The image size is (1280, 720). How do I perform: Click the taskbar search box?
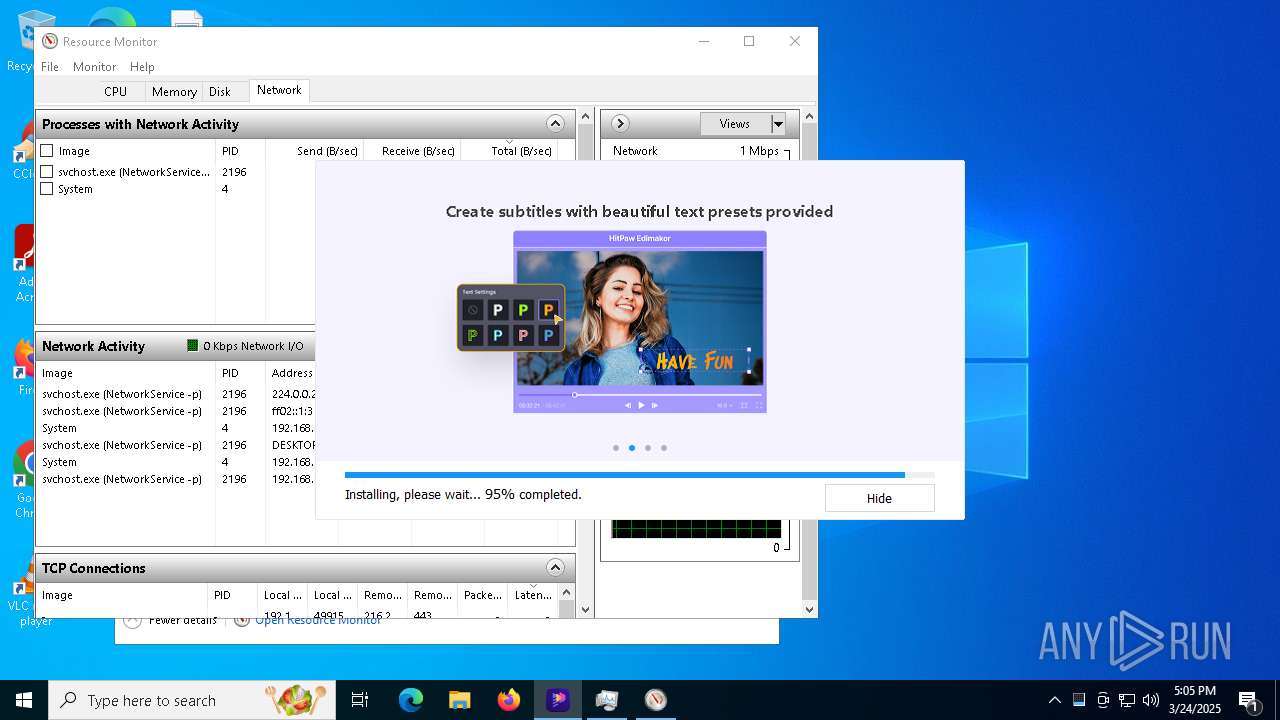pos(192,700)
